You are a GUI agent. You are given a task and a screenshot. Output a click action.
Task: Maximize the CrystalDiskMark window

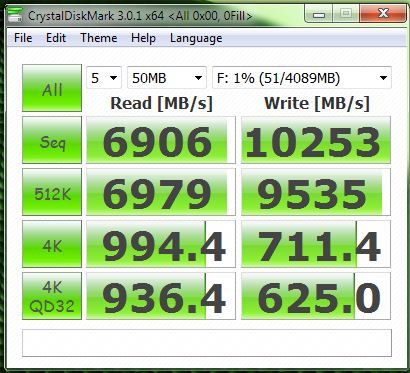pos(346,14)
